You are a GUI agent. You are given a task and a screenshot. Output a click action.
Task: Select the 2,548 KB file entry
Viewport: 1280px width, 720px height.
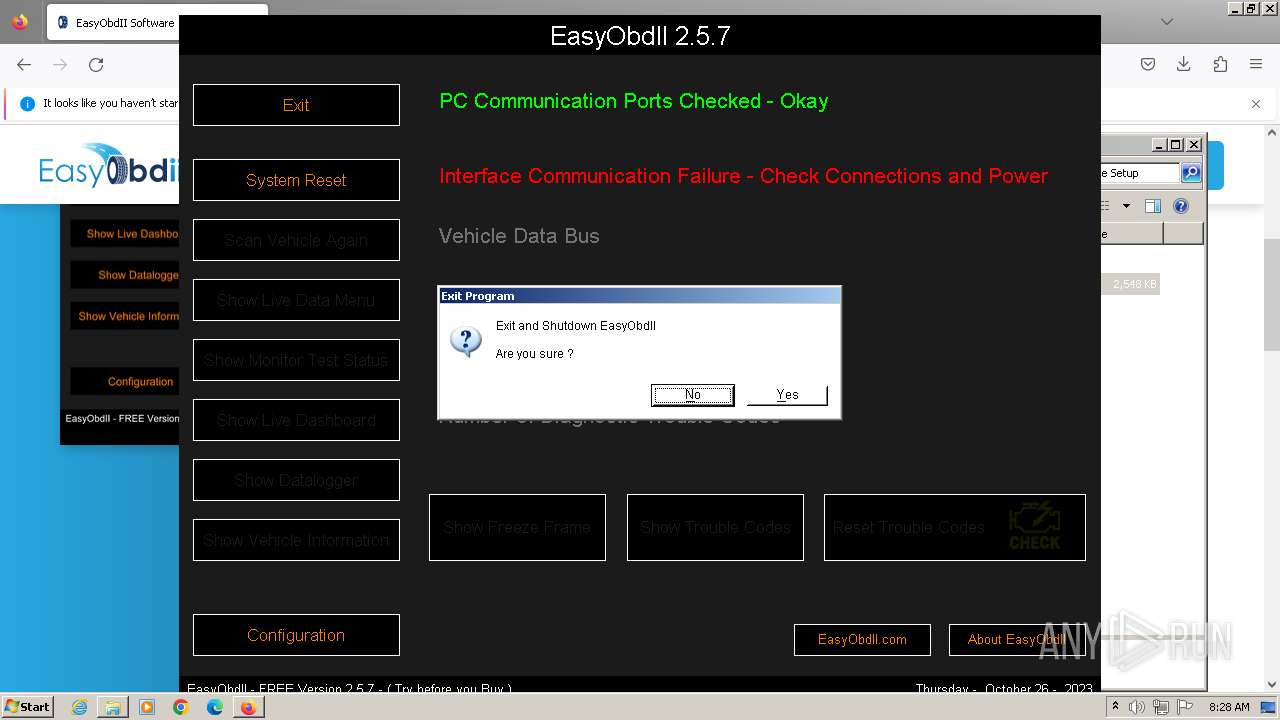click(x=1133, y=284)
